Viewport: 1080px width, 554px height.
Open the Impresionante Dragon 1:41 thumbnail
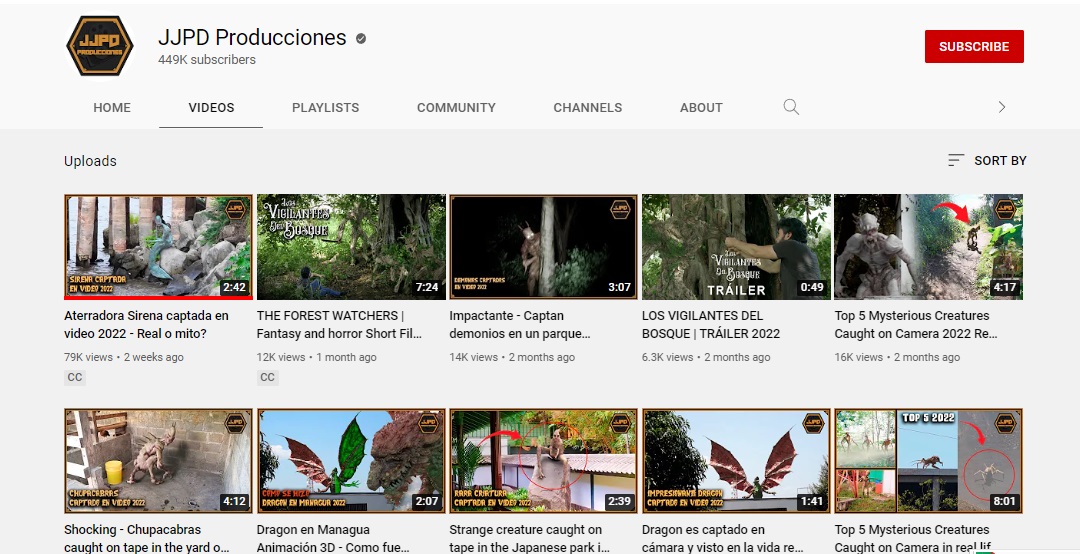736,461
